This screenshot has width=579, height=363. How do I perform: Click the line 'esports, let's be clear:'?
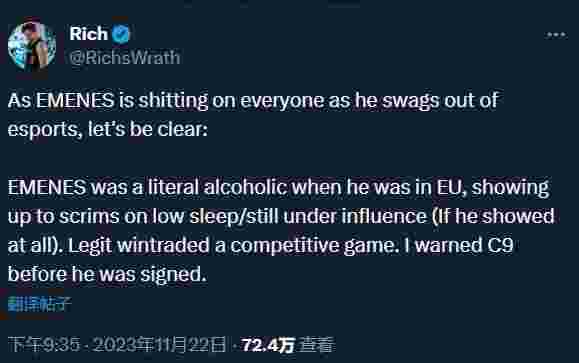click(x=108, y=129)
